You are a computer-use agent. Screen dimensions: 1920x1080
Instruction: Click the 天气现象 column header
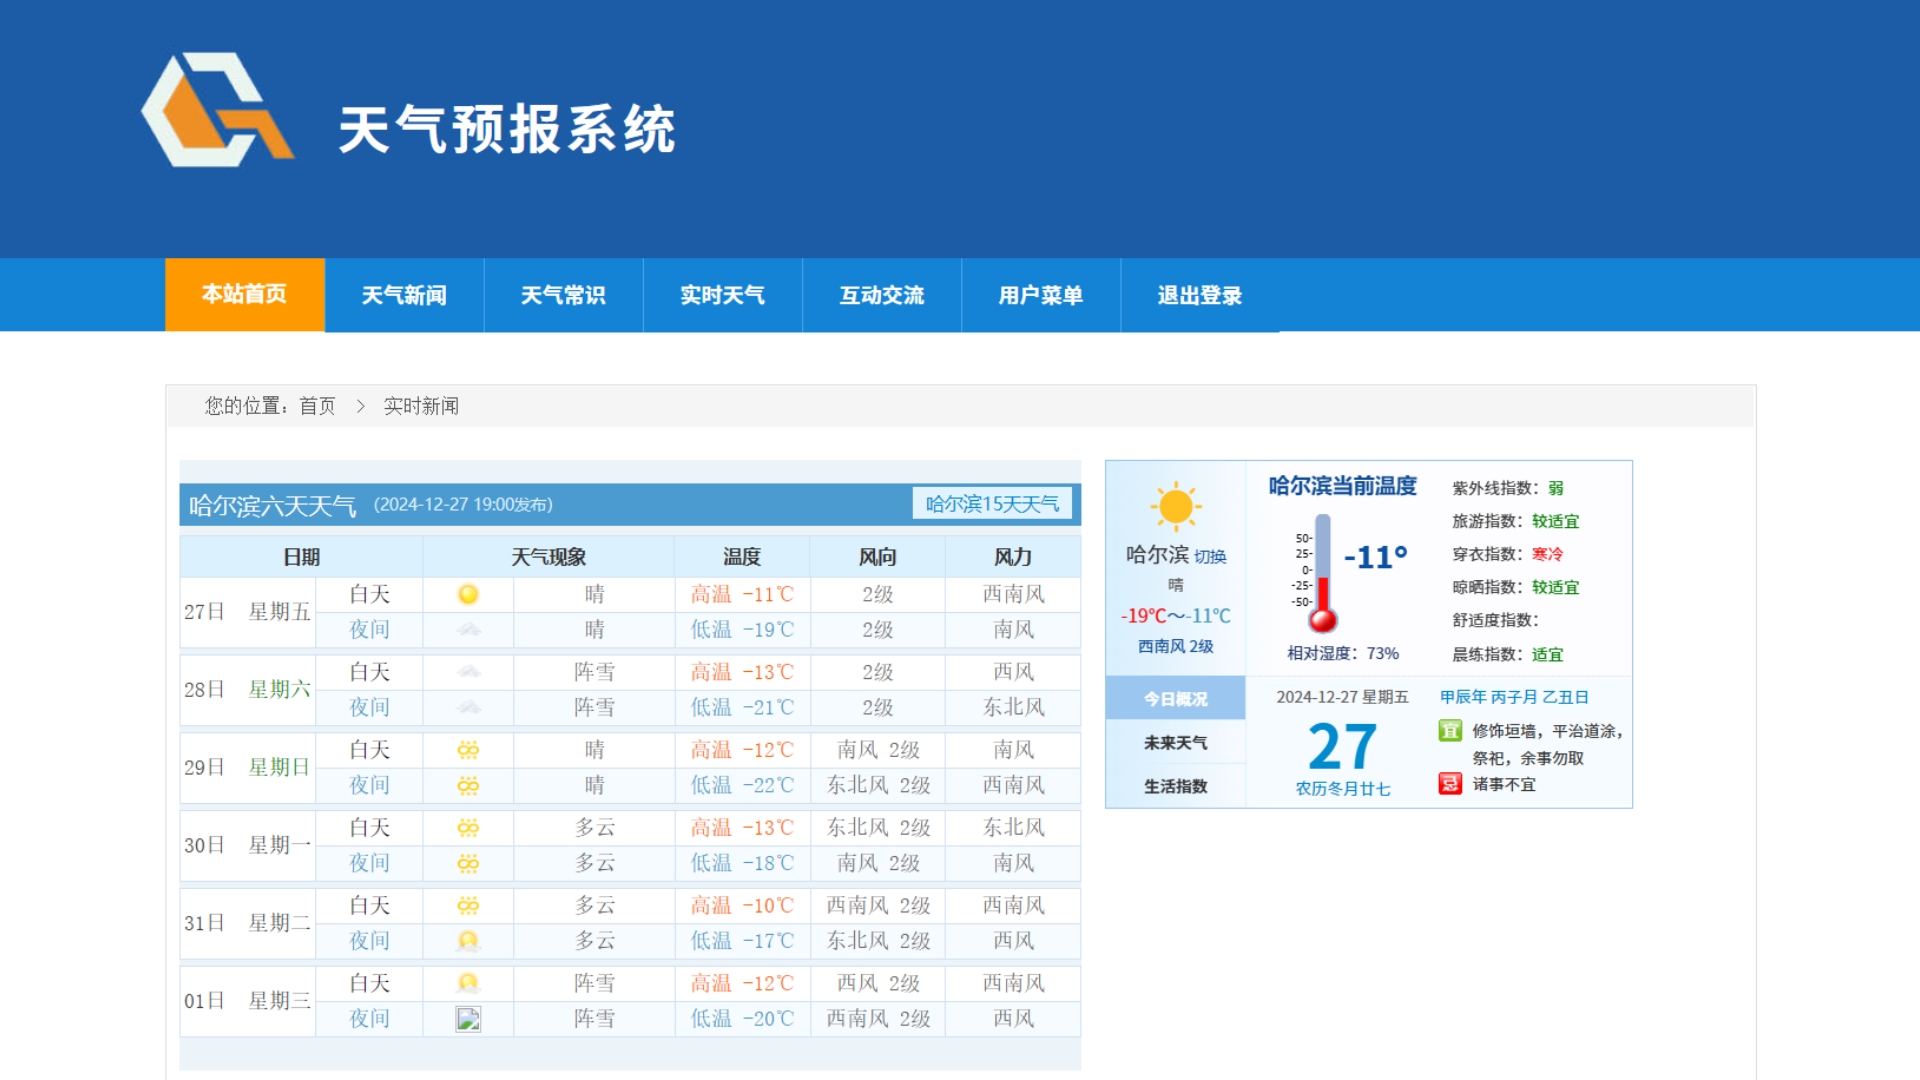coord(548,557)
